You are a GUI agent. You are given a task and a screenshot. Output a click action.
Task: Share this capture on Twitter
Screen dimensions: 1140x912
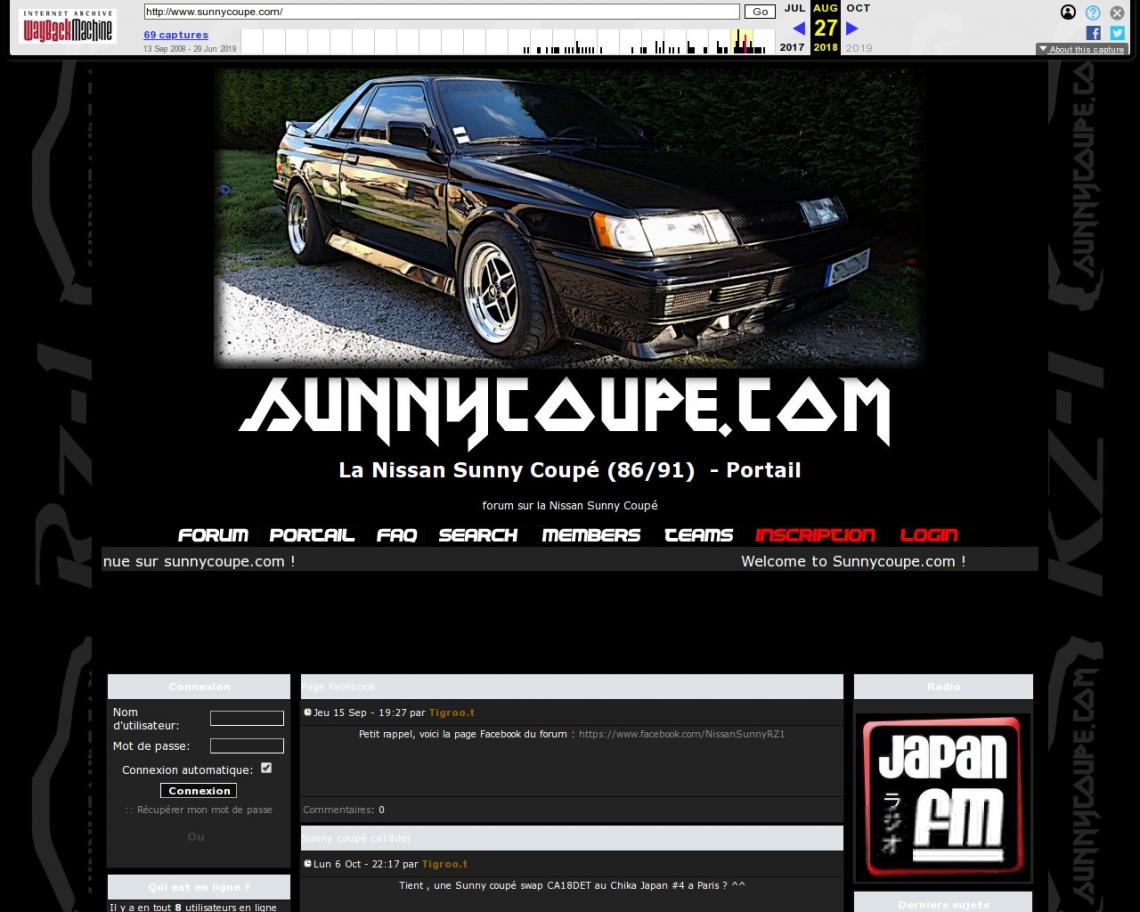[1117, 33]
